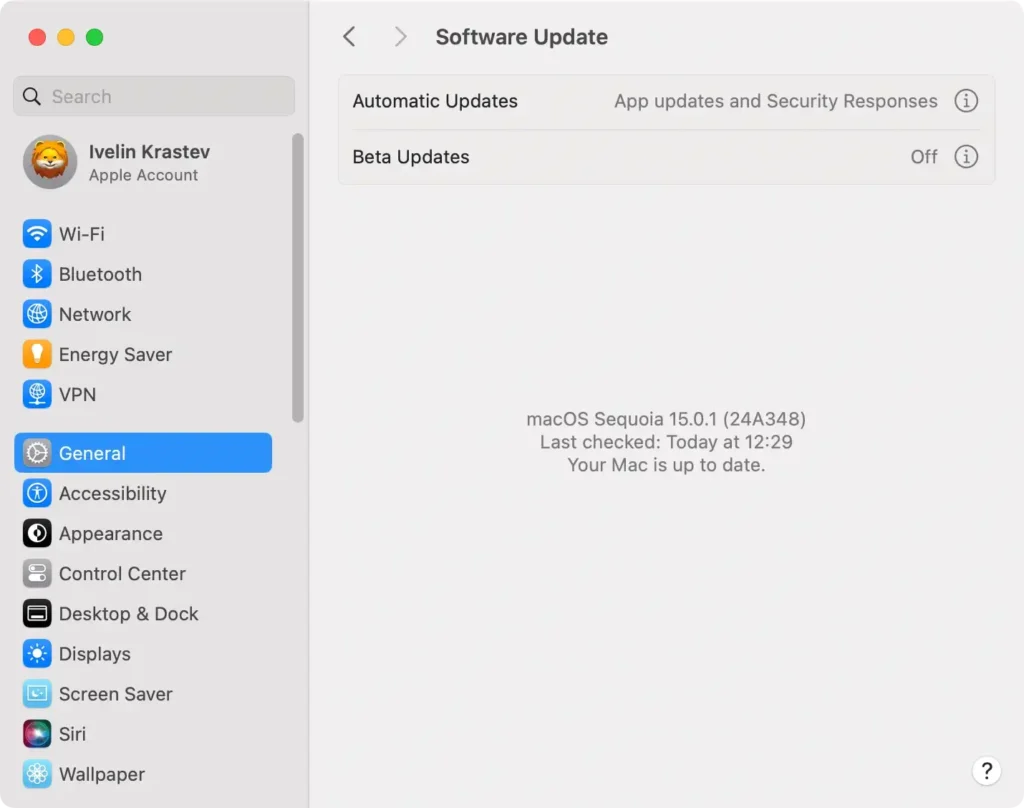Screen dimensions: 1024x808
Task: Select the Appearance label
Action: (x=111, y=533)
